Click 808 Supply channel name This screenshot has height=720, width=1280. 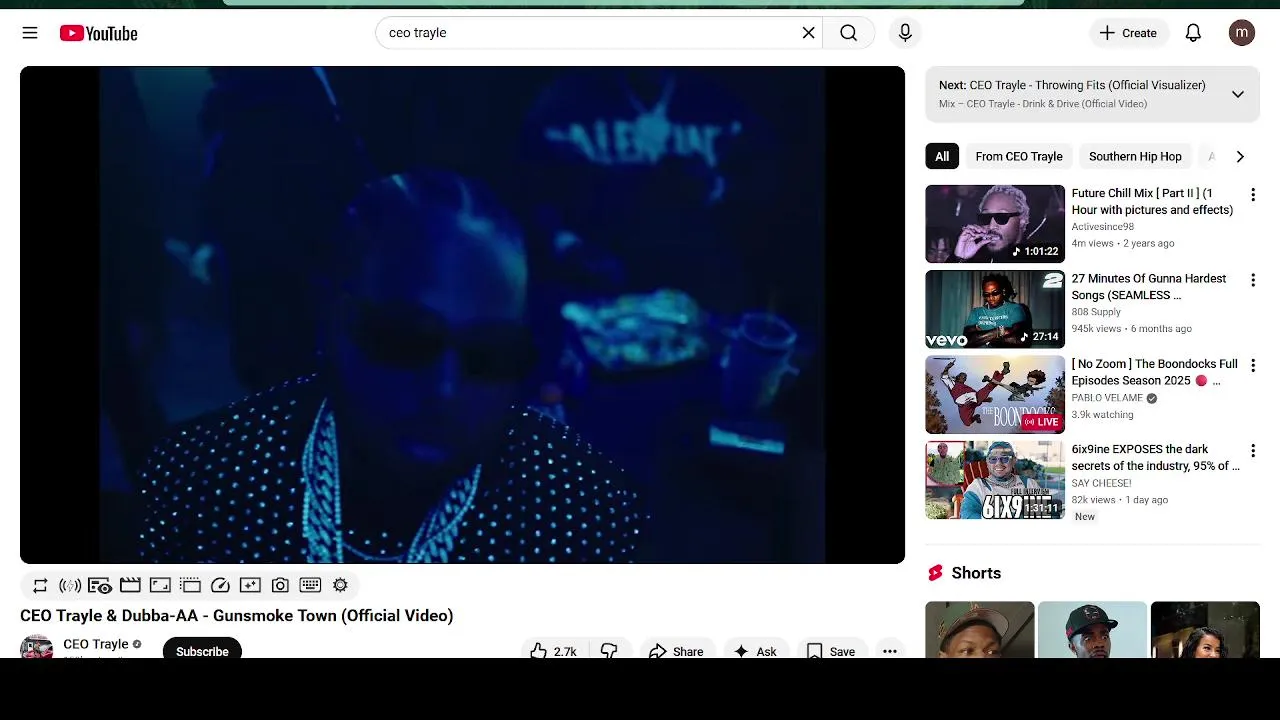(1096, 312)
